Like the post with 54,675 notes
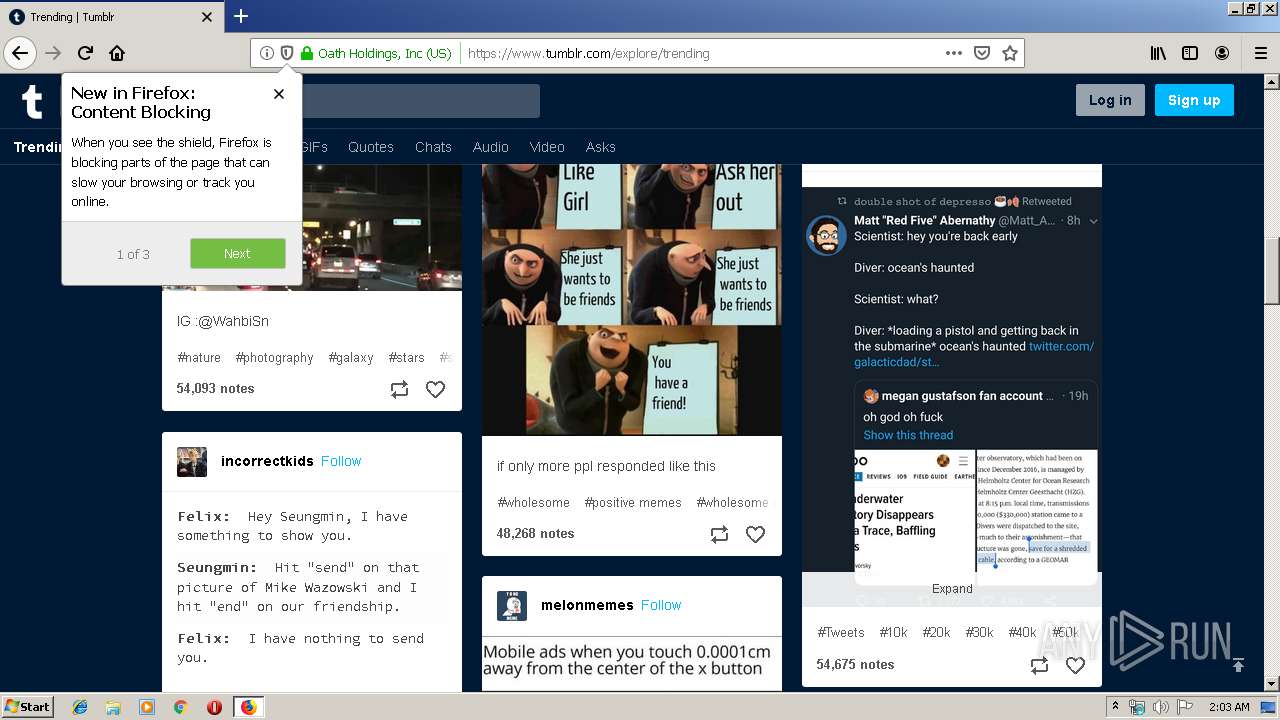1280x720 pixels. pyautogui.click(x=1075, y=665)
